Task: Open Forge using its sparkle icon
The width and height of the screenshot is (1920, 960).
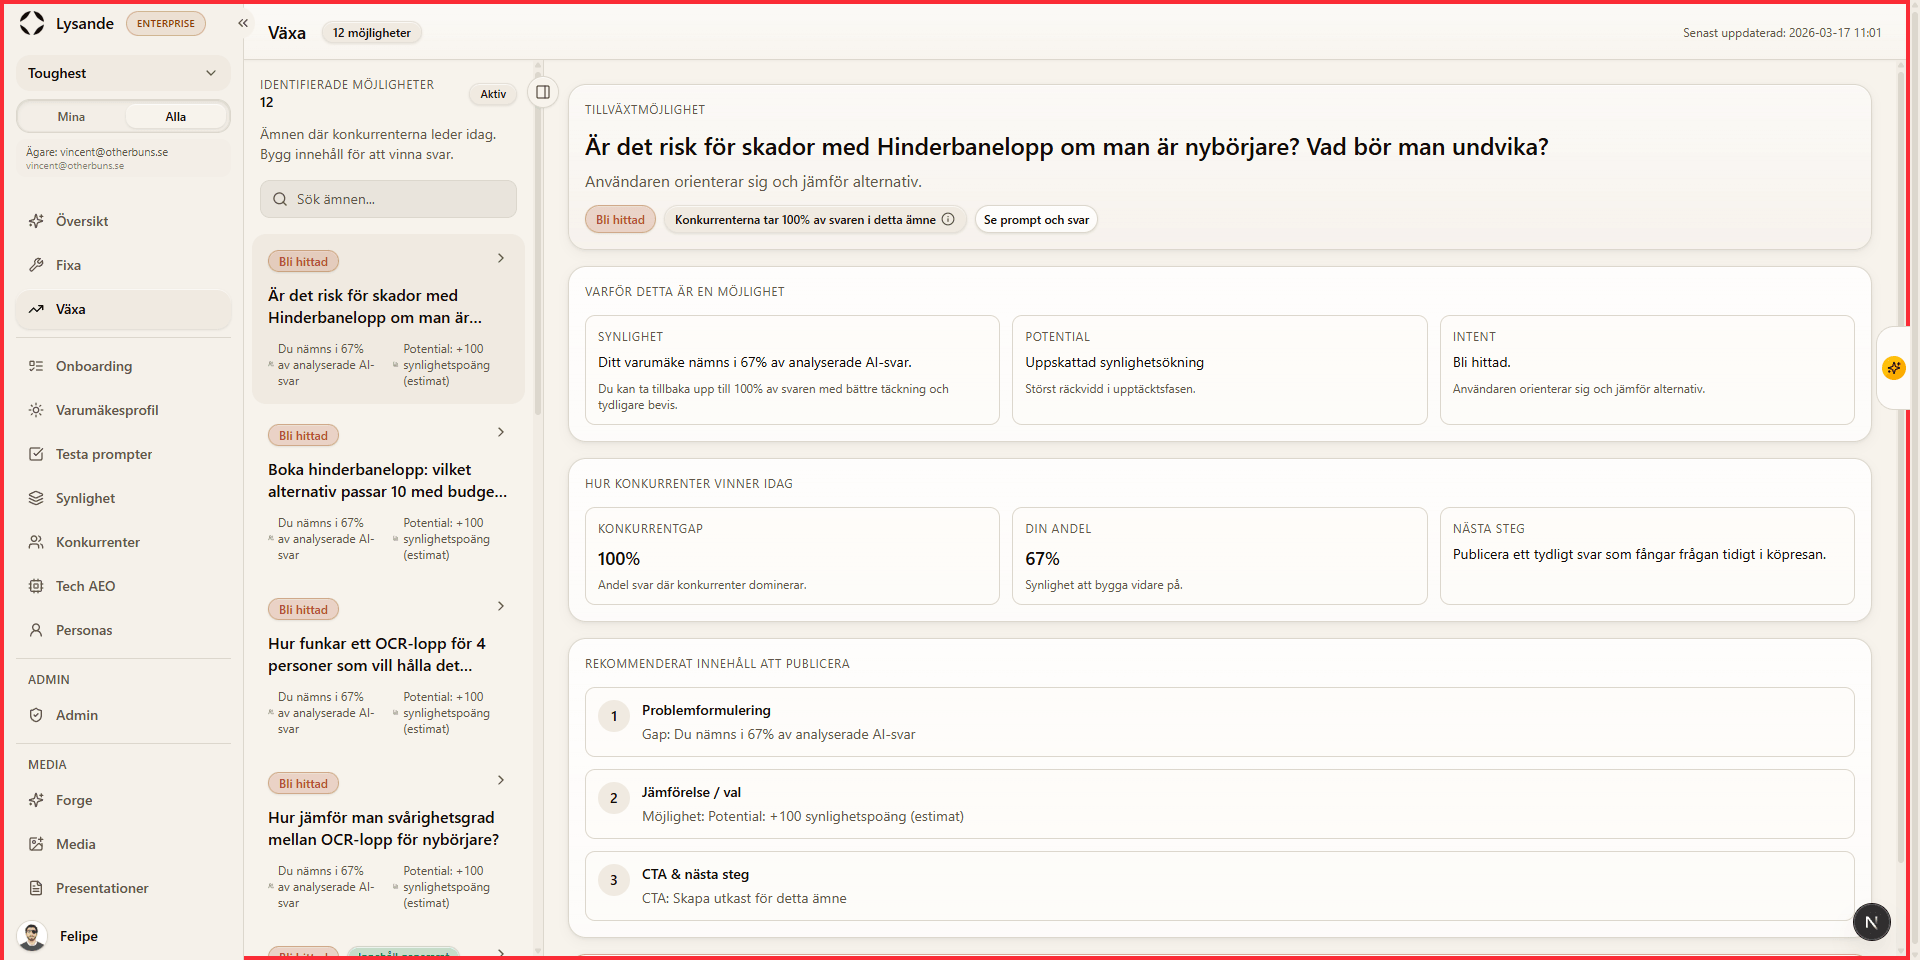Action: (36, 800)
